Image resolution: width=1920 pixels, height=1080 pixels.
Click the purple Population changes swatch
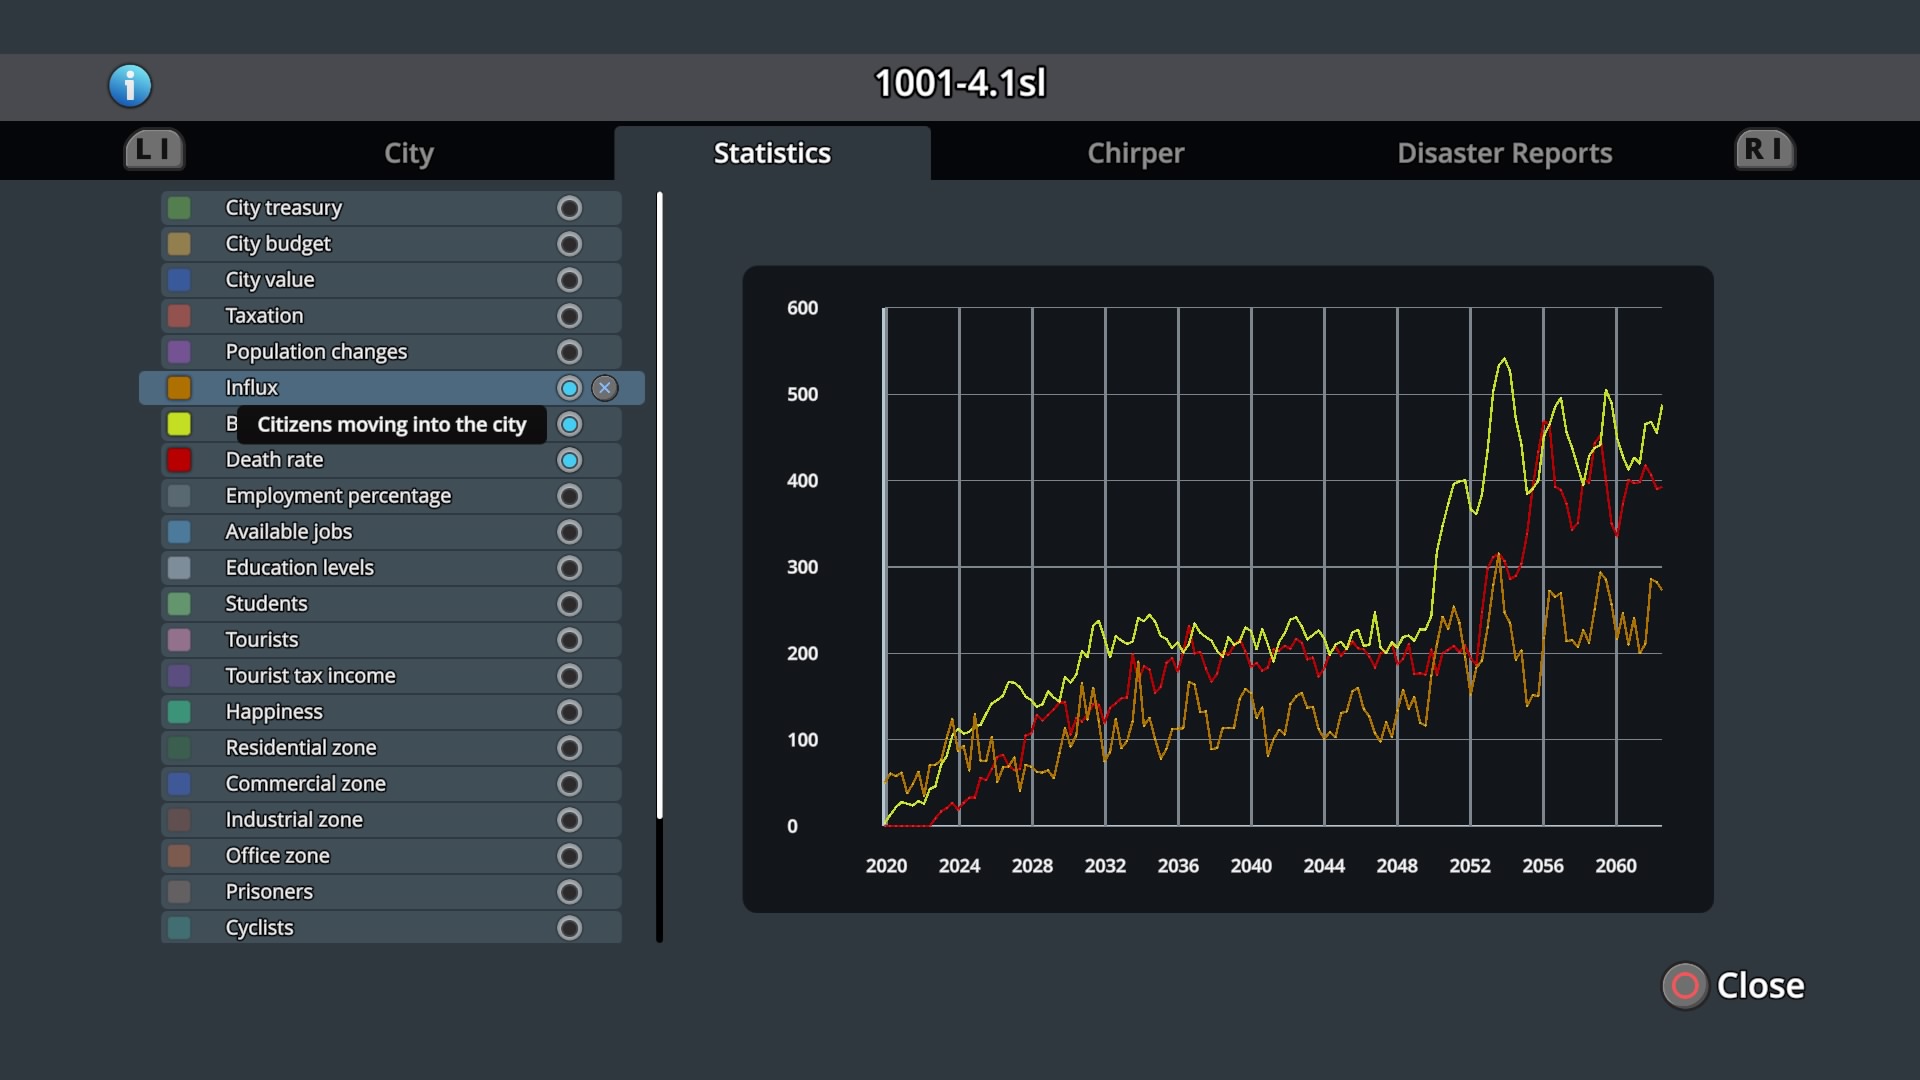point(179,352)
